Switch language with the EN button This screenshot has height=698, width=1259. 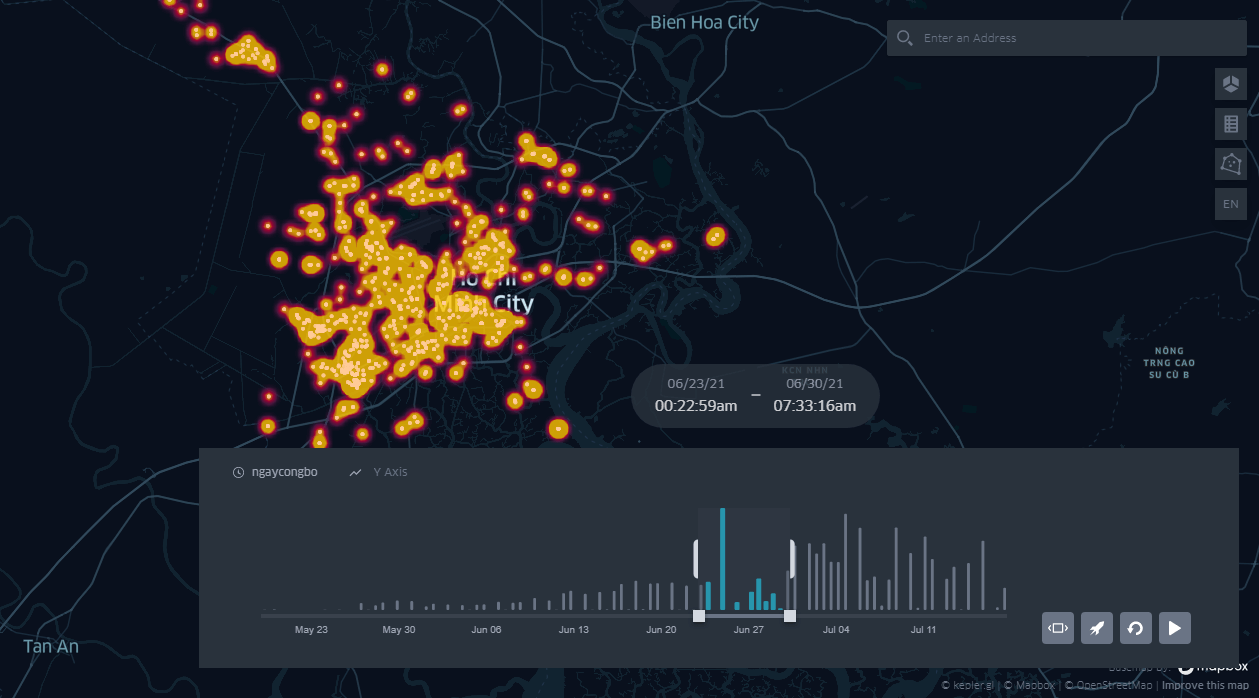click(1231, 204)
